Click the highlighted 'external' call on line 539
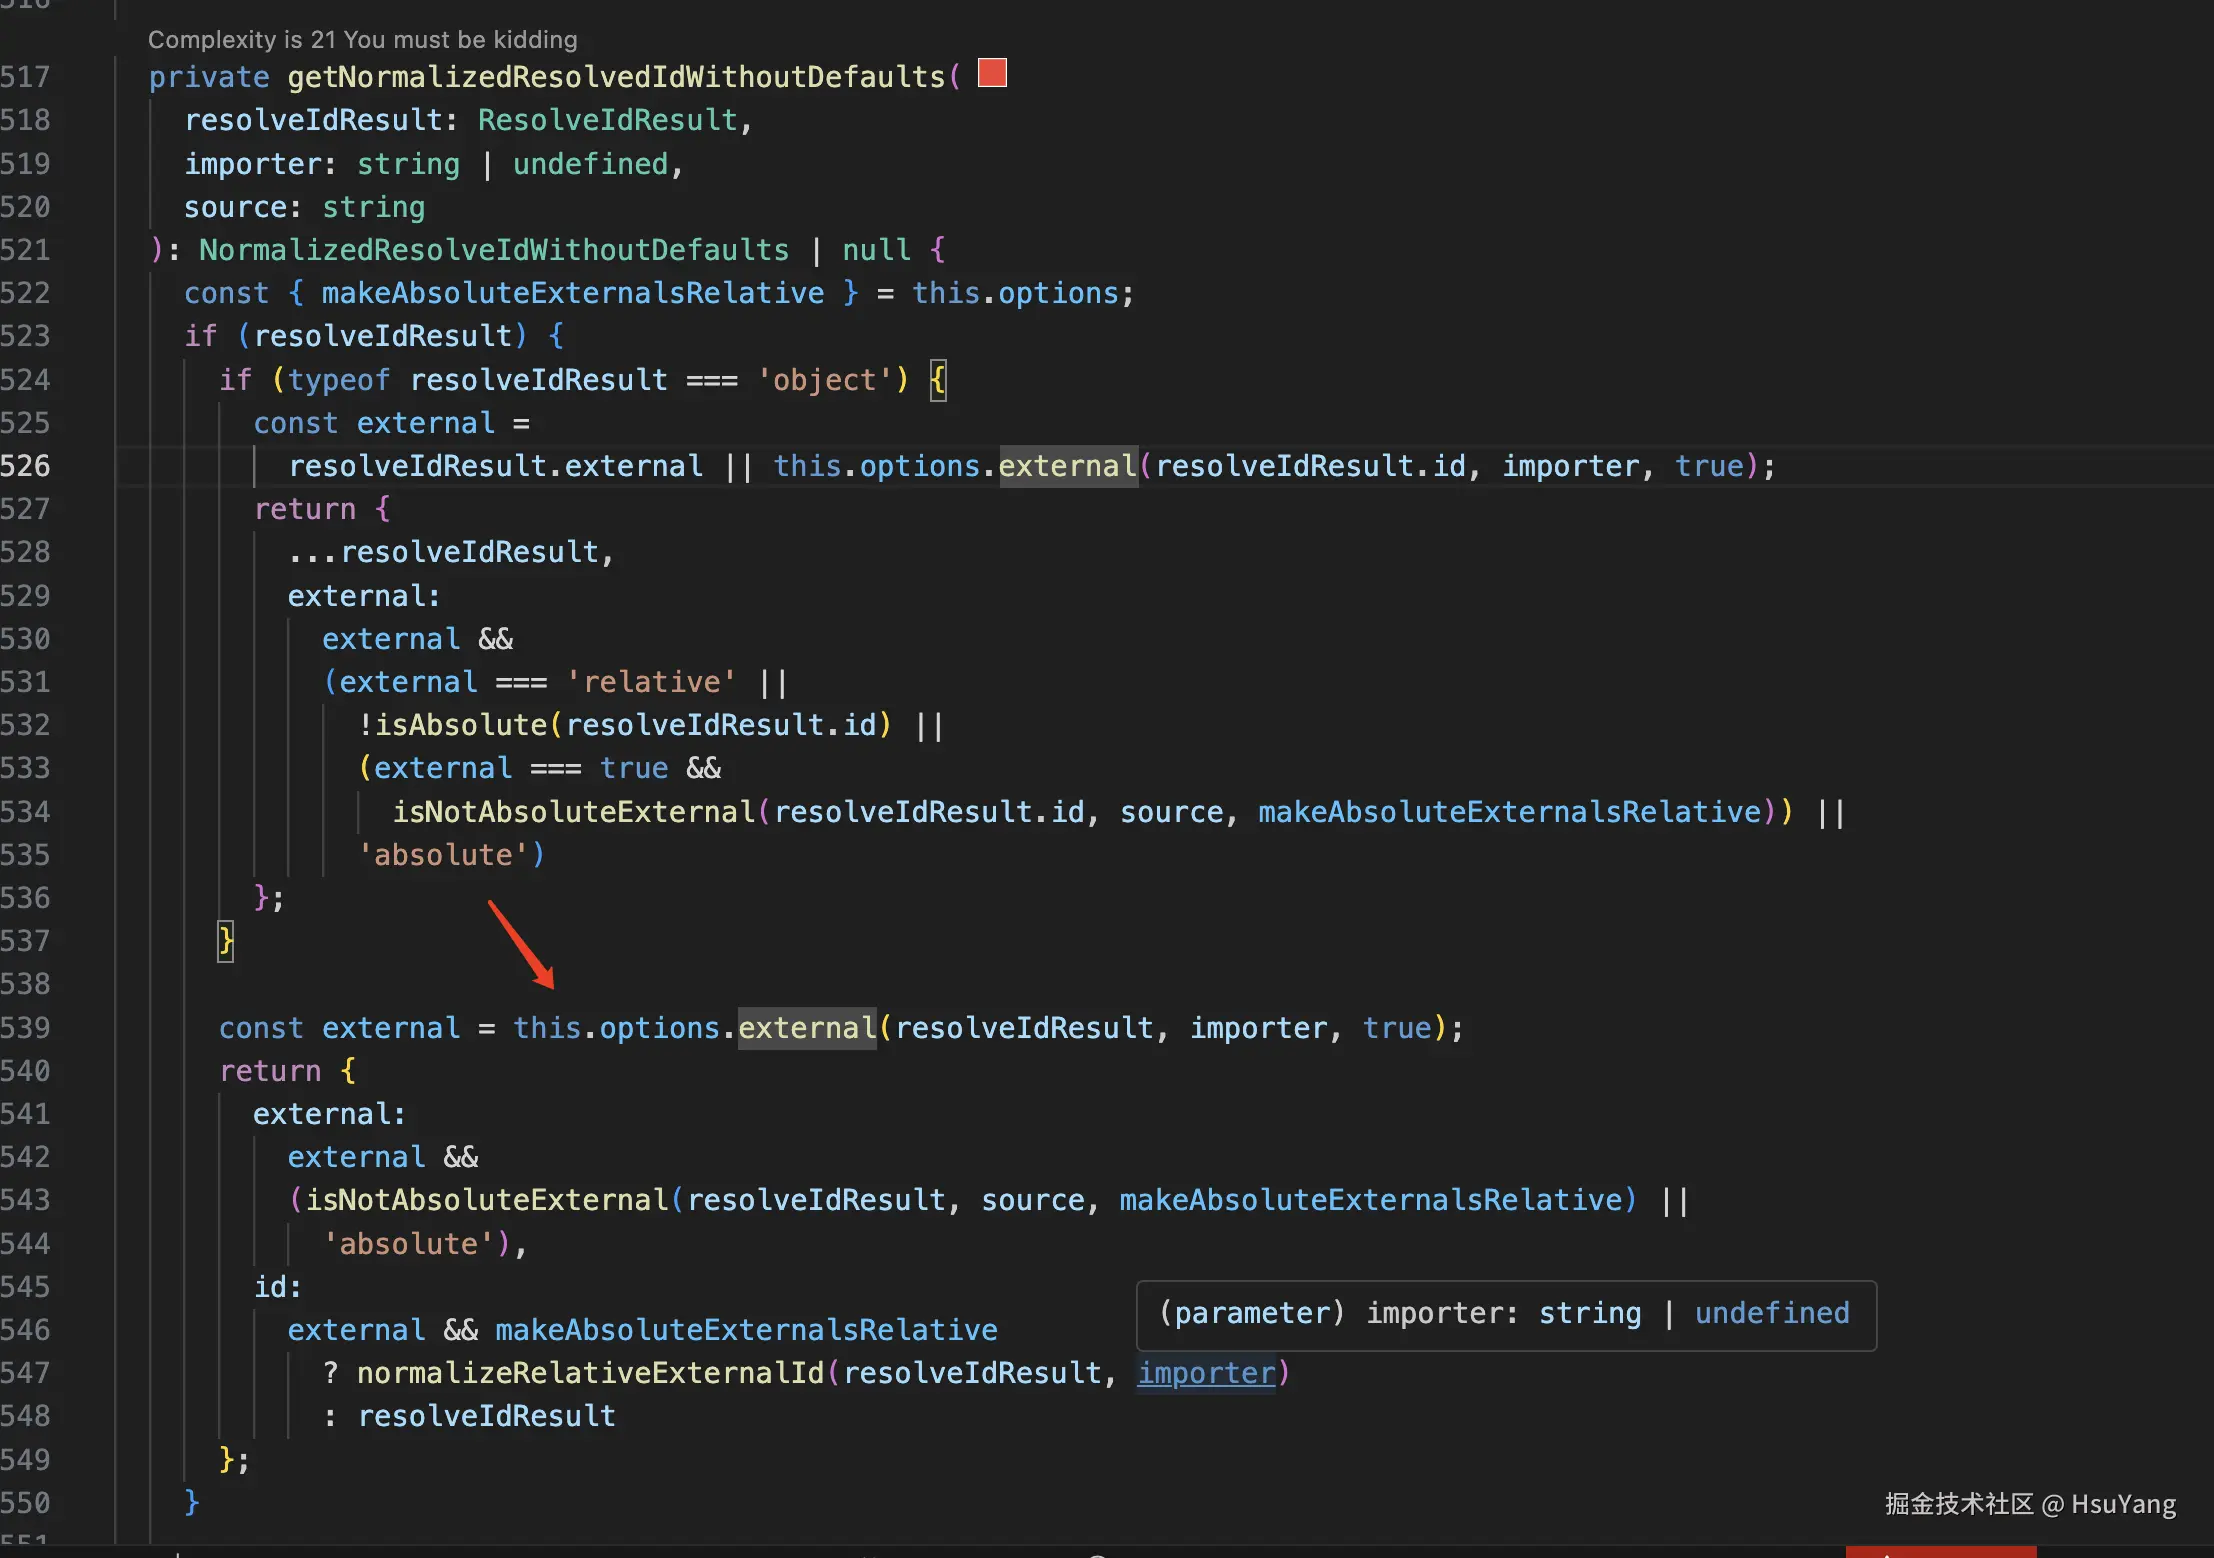Viewport: 2214px width, 1558px height. pos(807,1028)
